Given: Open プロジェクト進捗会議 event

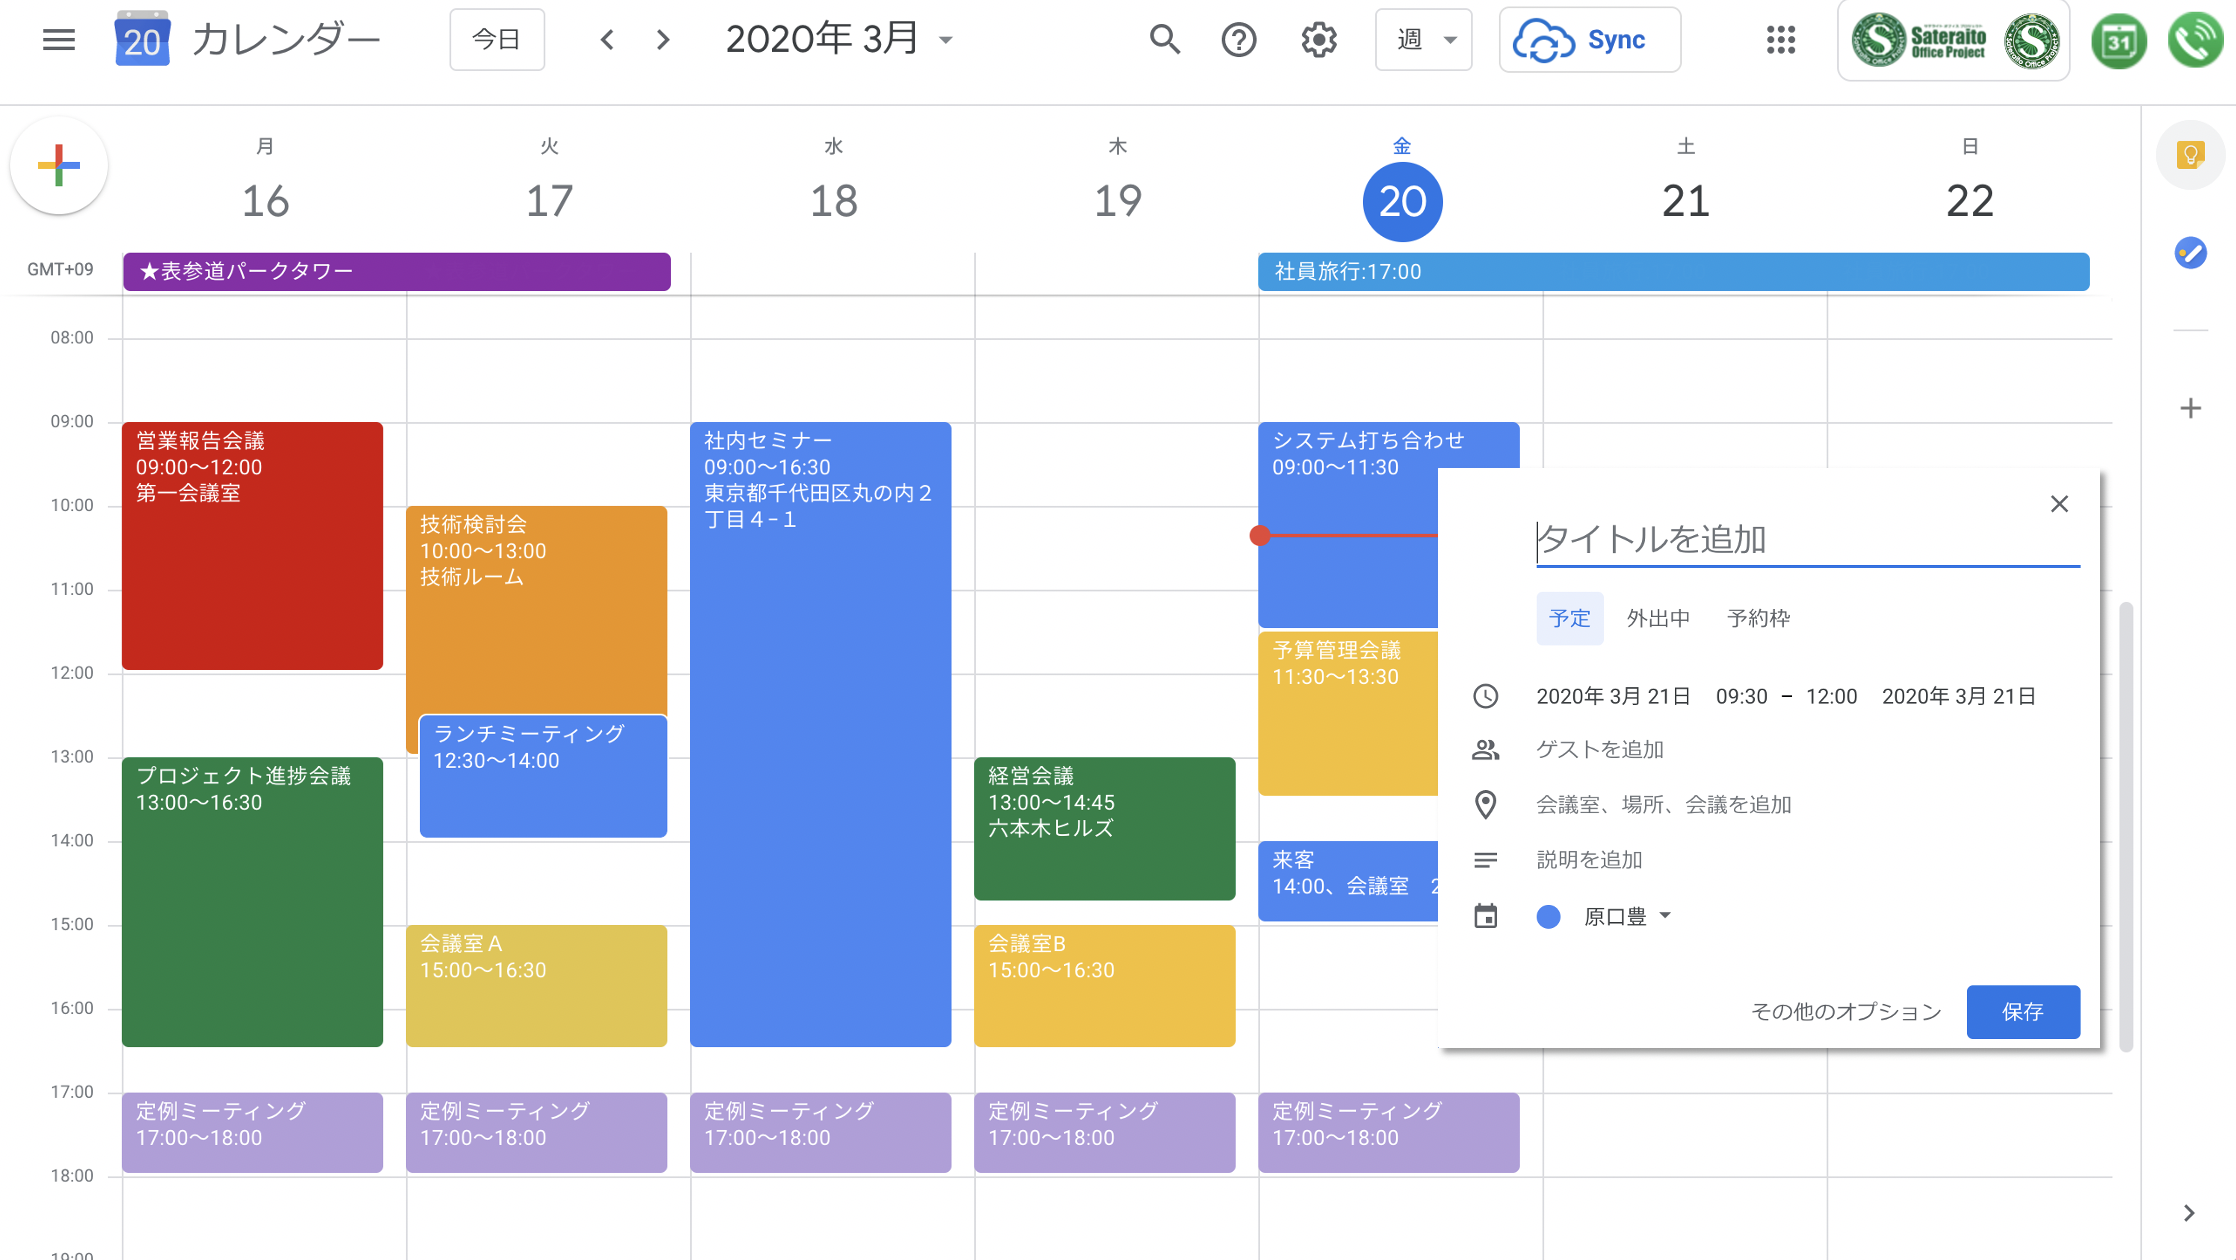Looking at the screenshot, I should 252,902.
